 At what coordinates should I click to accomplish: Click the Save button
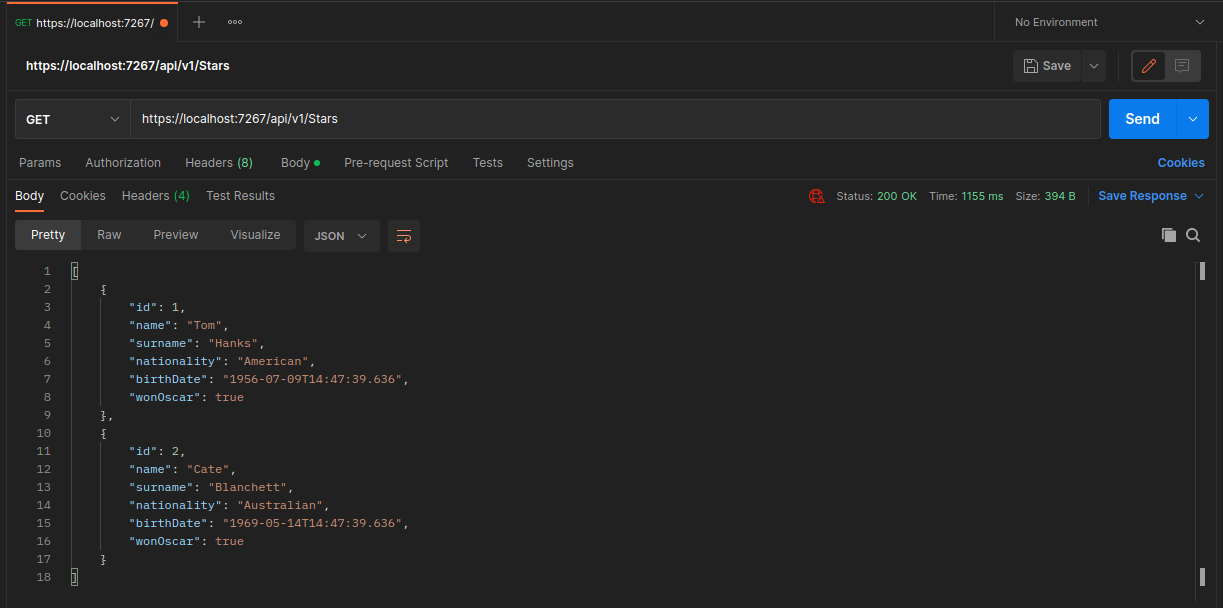1047,66
